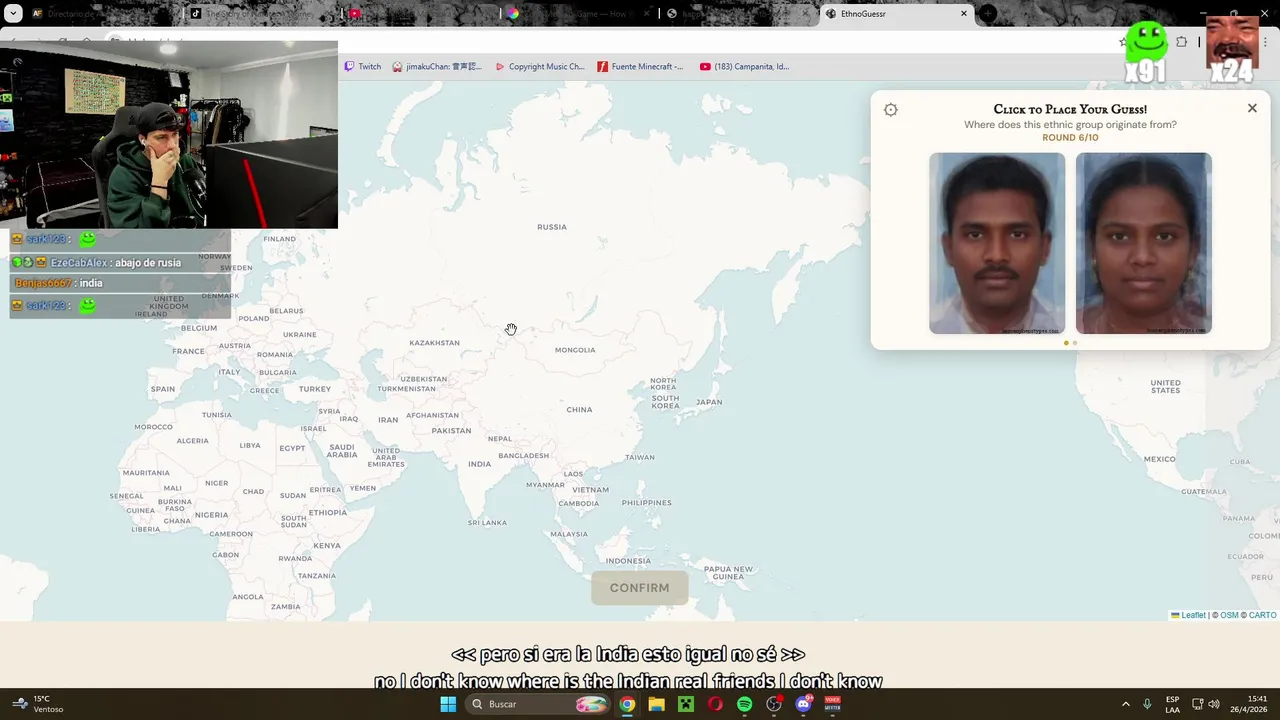The image size is (1280, 720).
Task: Click the Philippines label on the map
Action: click(x=646, y=503)
